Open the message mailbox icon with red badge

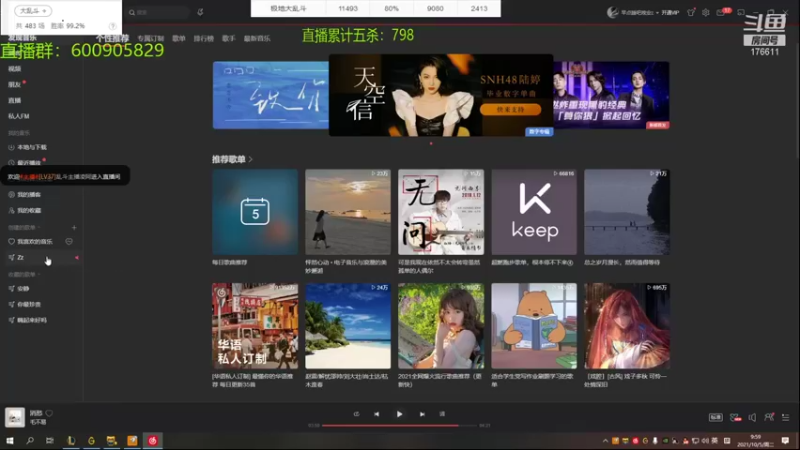tap(721, 12)
